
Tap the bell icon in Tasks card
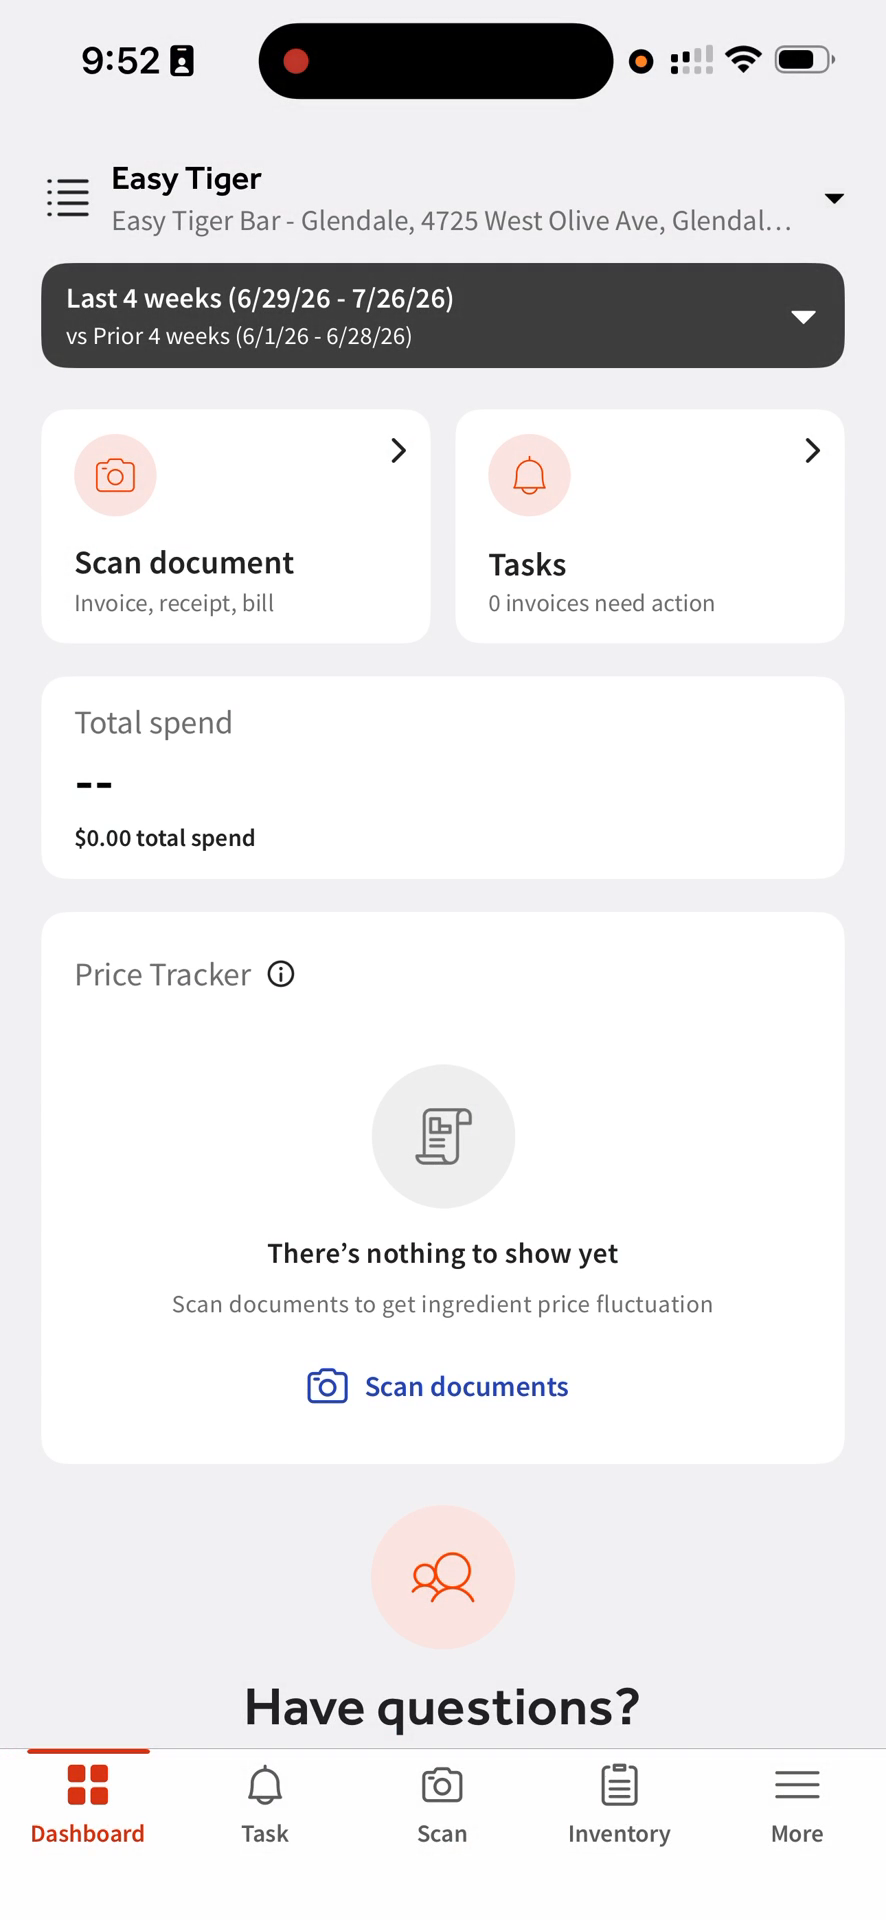point(529,475)
